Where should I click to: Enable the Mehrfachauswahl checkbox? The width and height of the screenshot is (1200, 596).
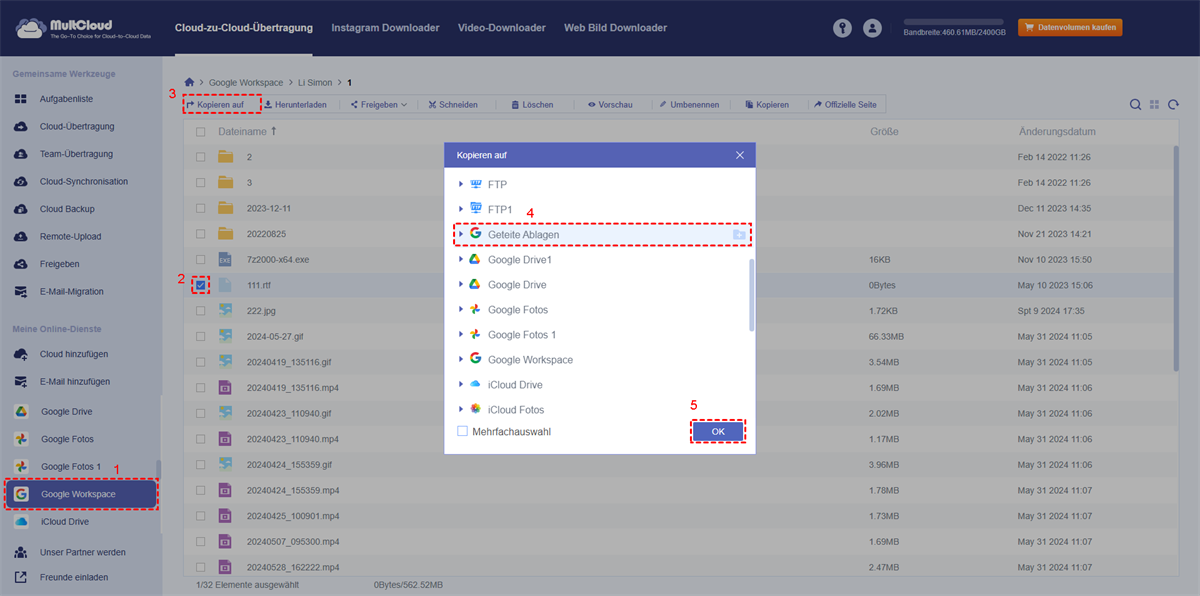tap(462, 432)
